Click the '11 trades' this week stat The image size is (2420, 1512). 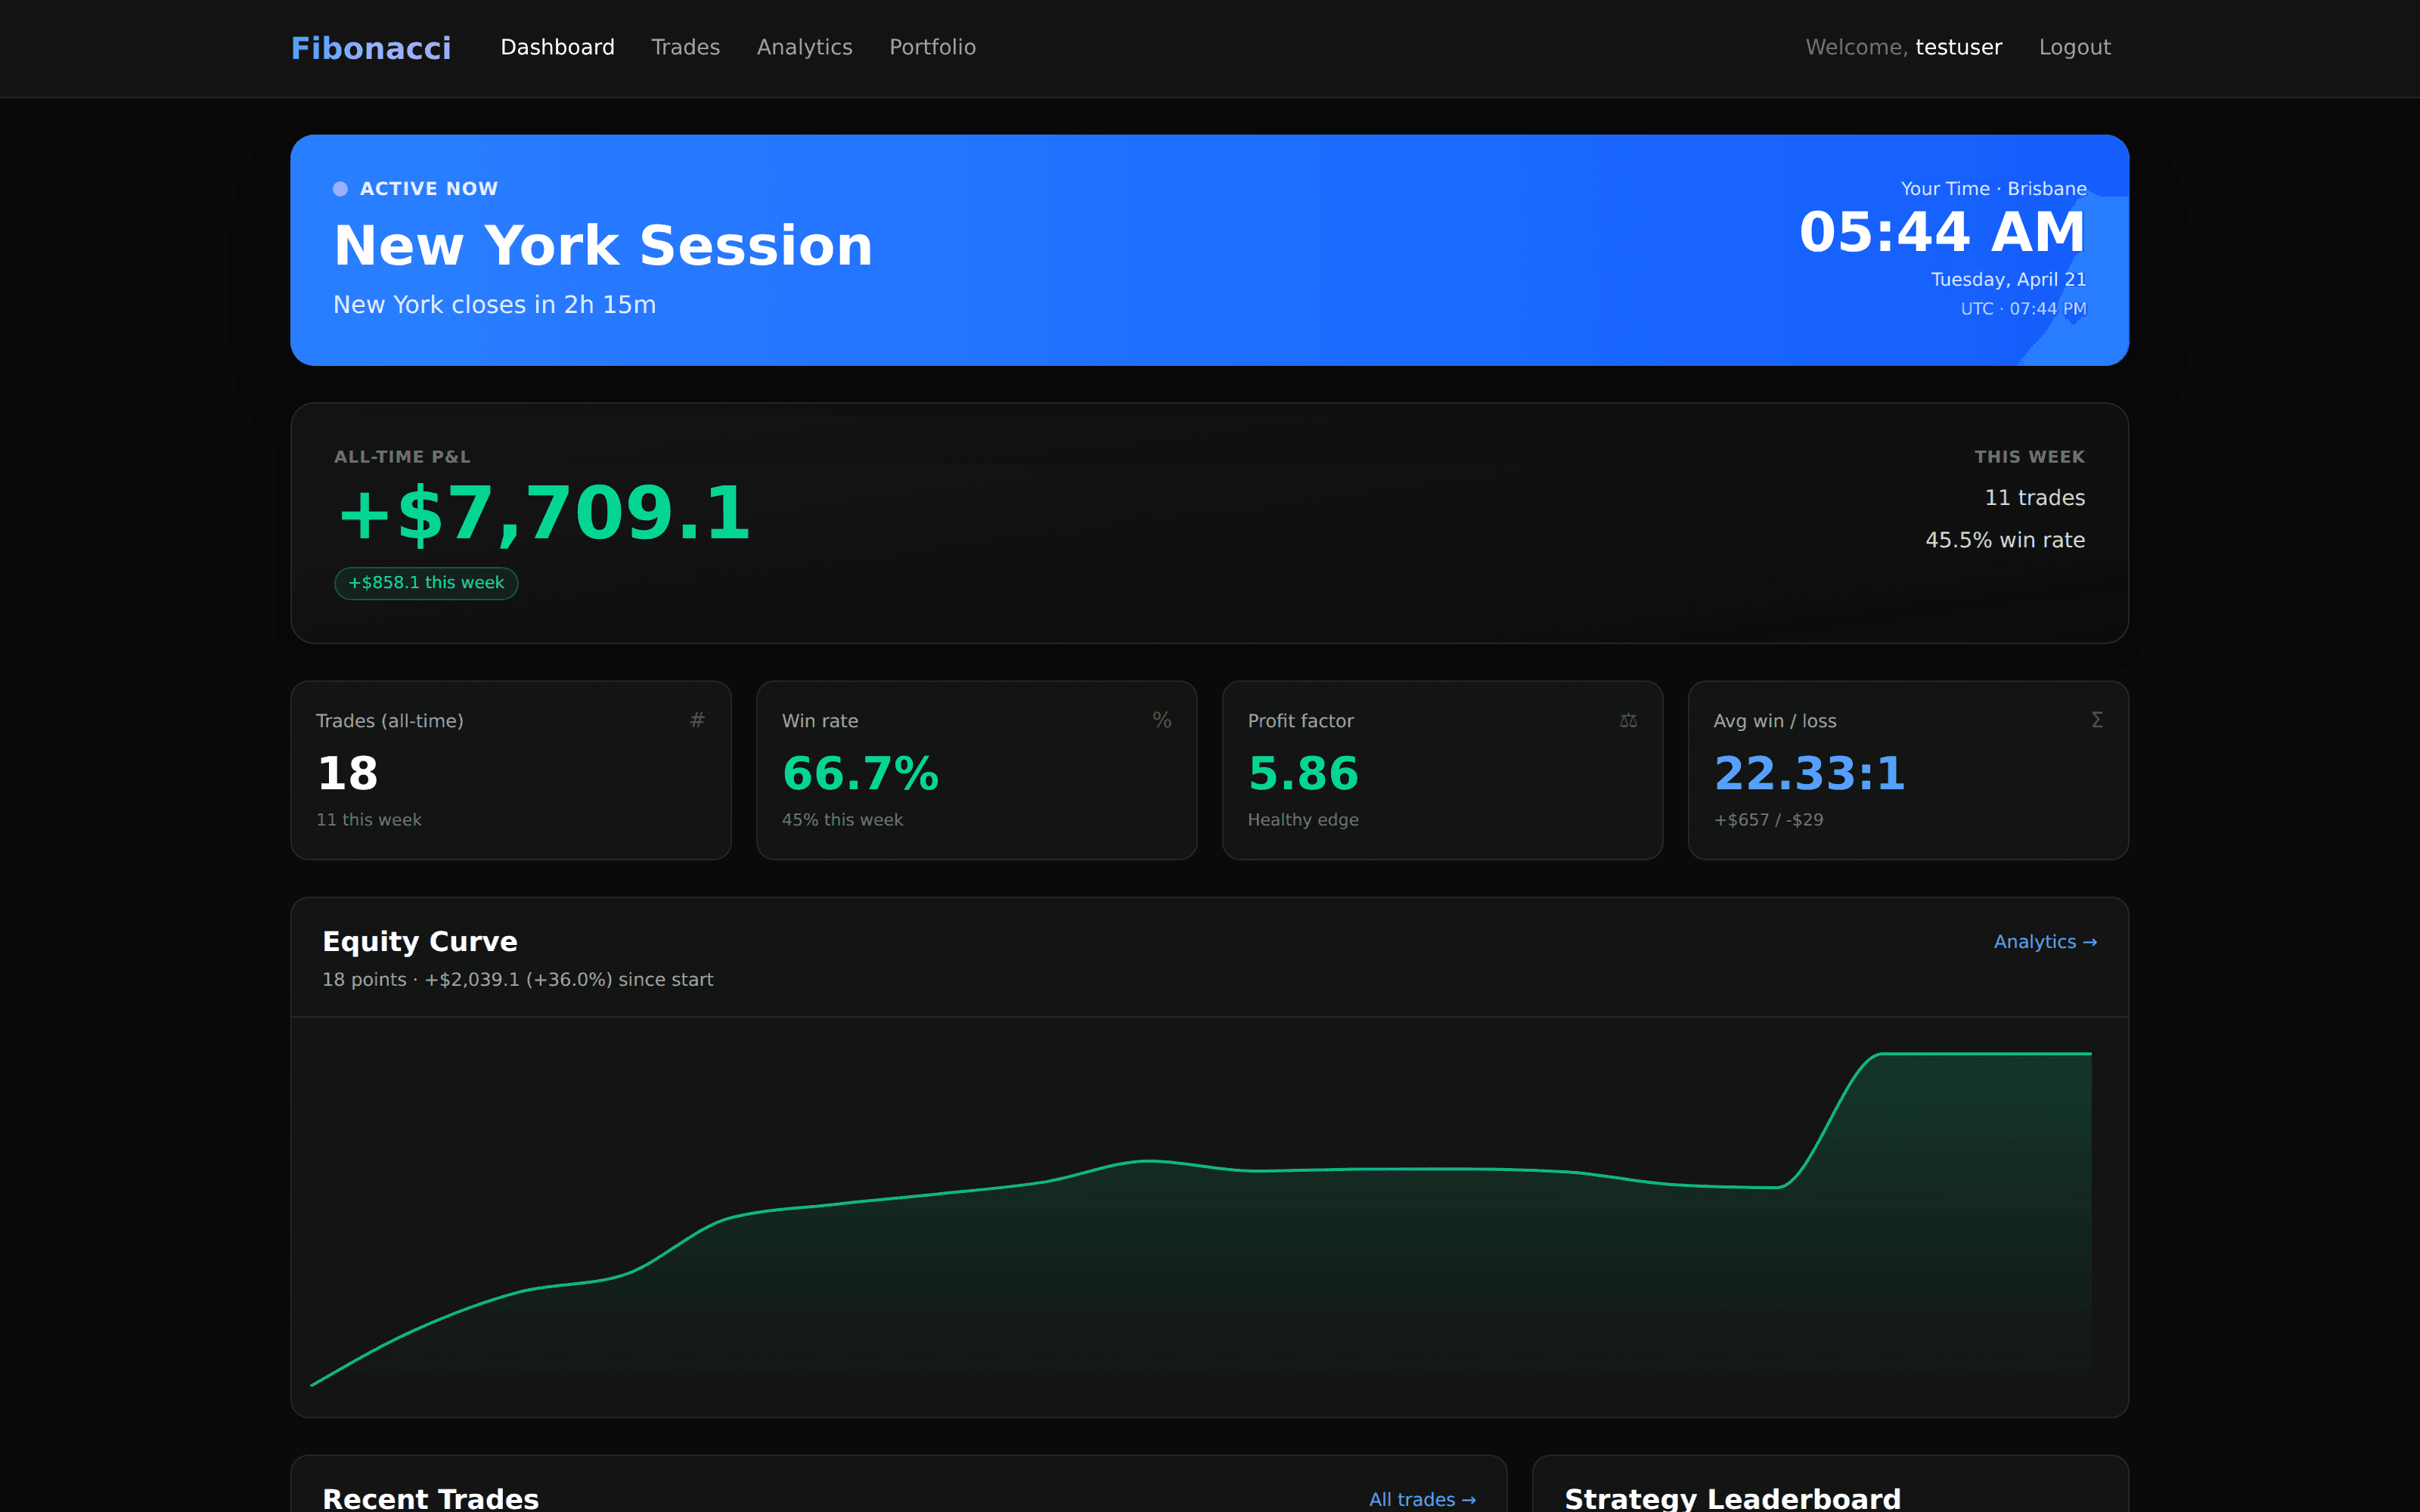tap(2034, 498)
